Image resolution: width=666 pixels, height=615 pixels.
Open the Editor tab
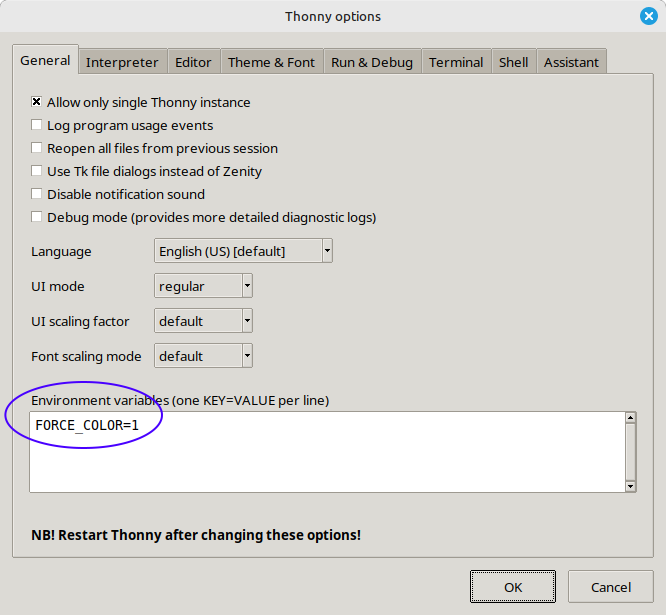[x=193, y=62]
